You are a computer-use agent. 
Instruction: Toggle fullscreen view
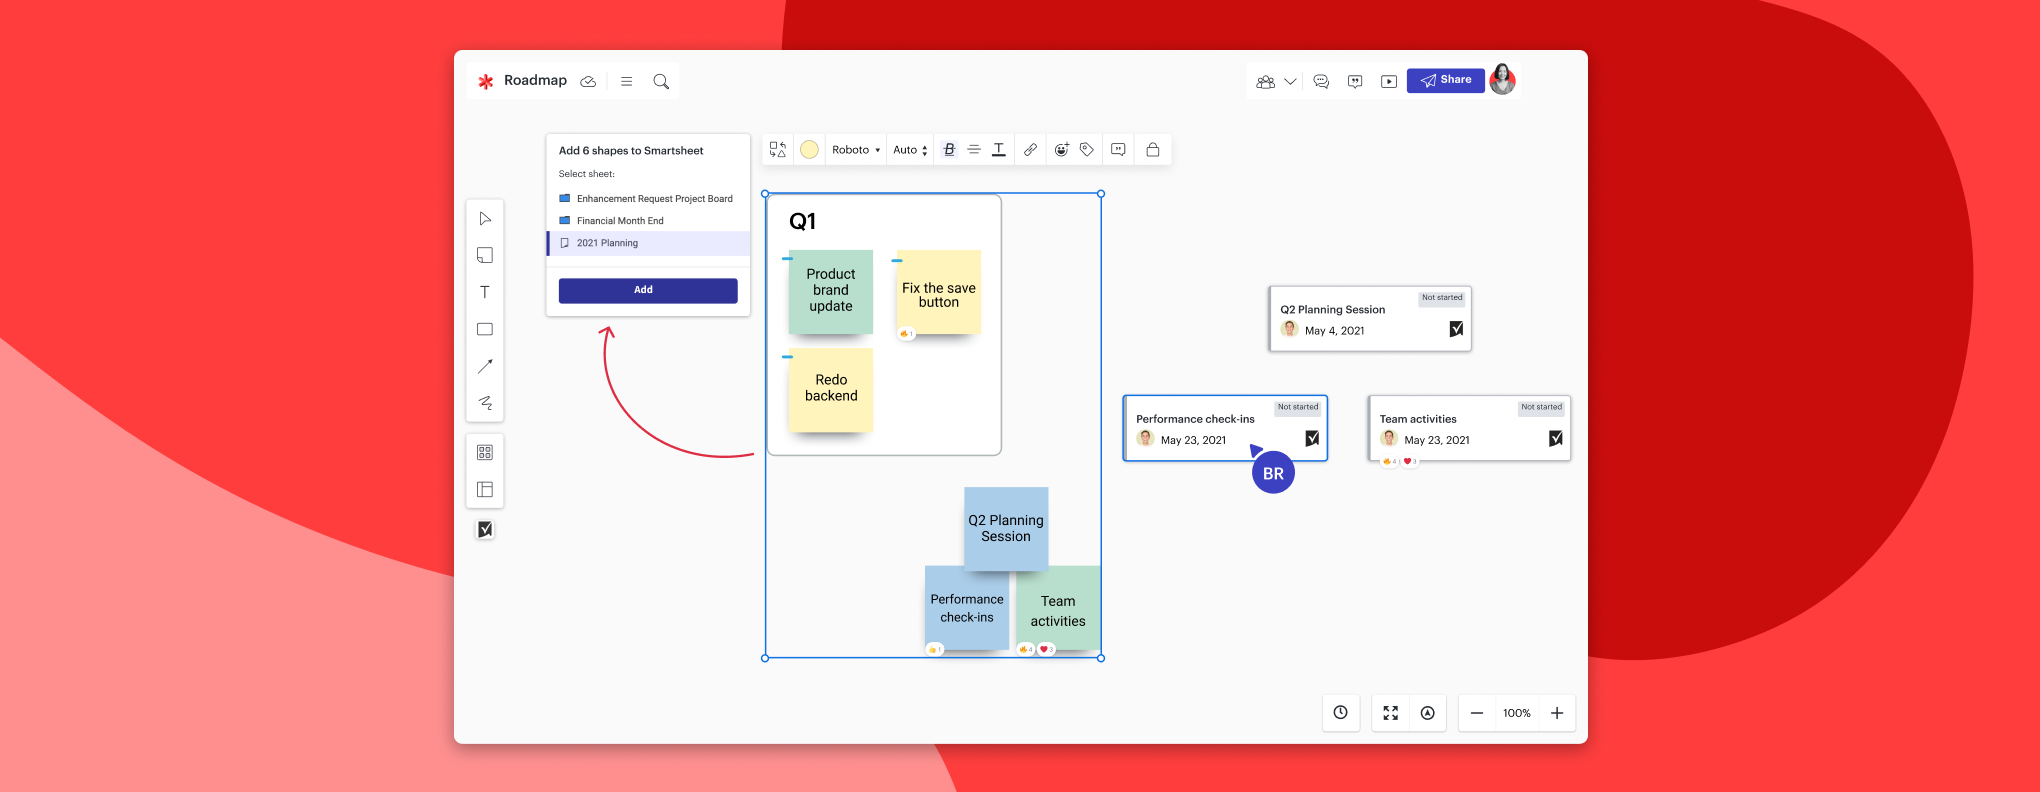coord(1390,713)
